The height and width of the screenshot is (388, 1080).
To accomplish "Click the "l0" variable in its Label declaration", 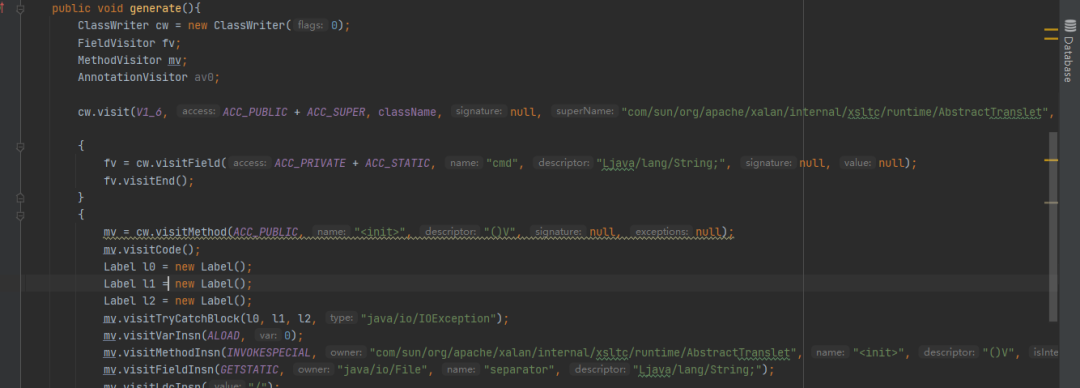I will click(x=149, y=267).
